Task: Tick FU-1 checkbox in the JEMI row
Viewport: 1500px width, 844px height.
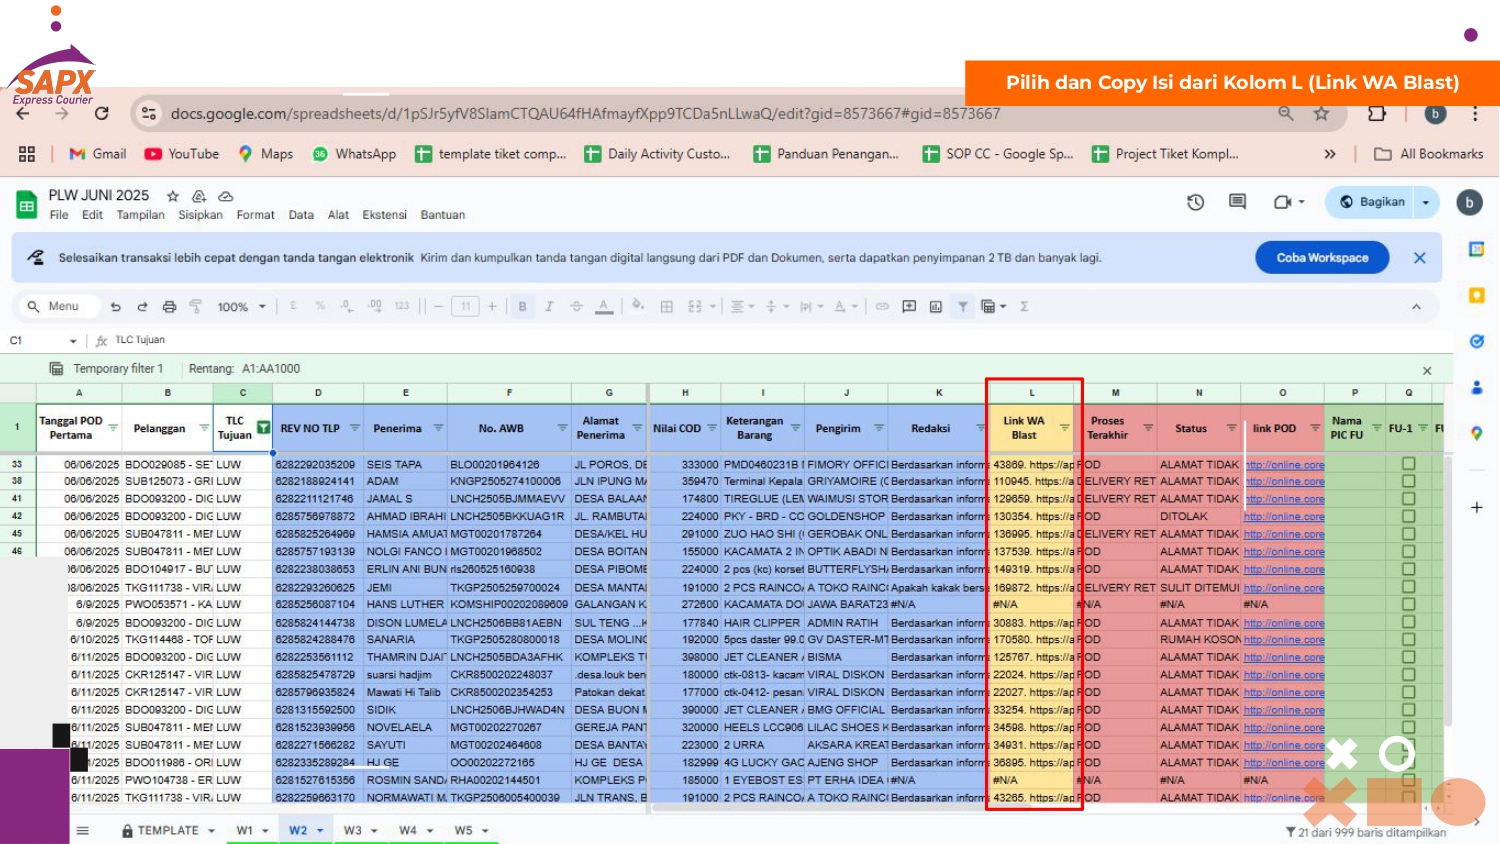Action: [1408, 587]
